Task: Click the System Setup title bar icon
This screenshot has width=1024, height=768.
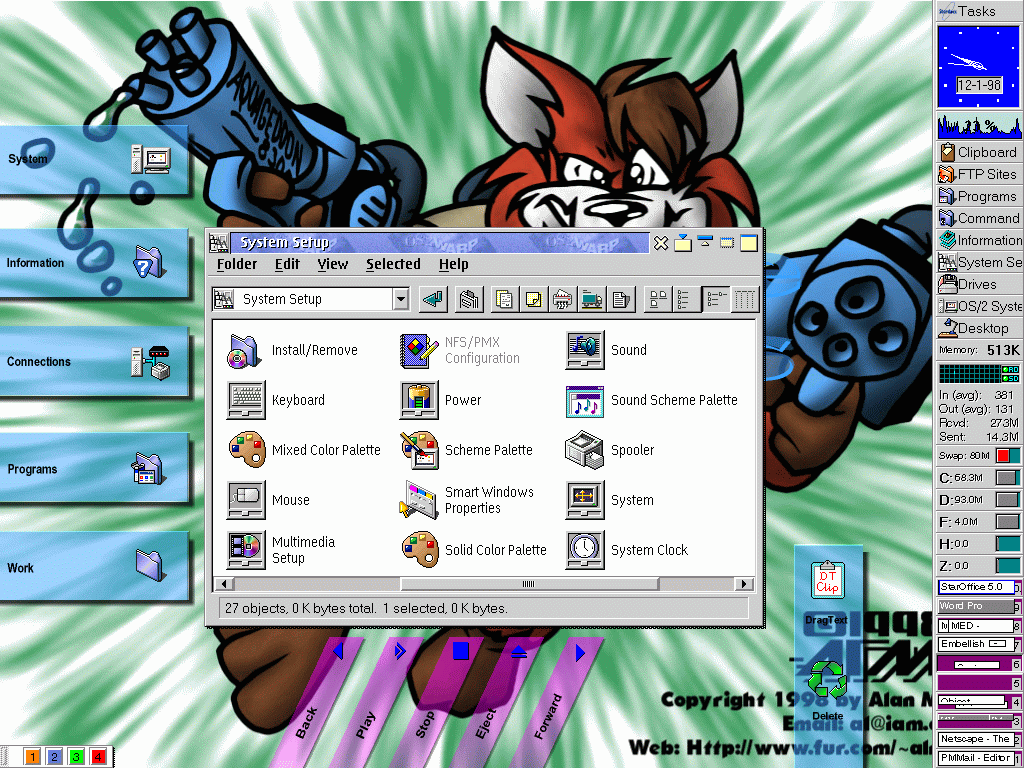Action: point(219,243)
